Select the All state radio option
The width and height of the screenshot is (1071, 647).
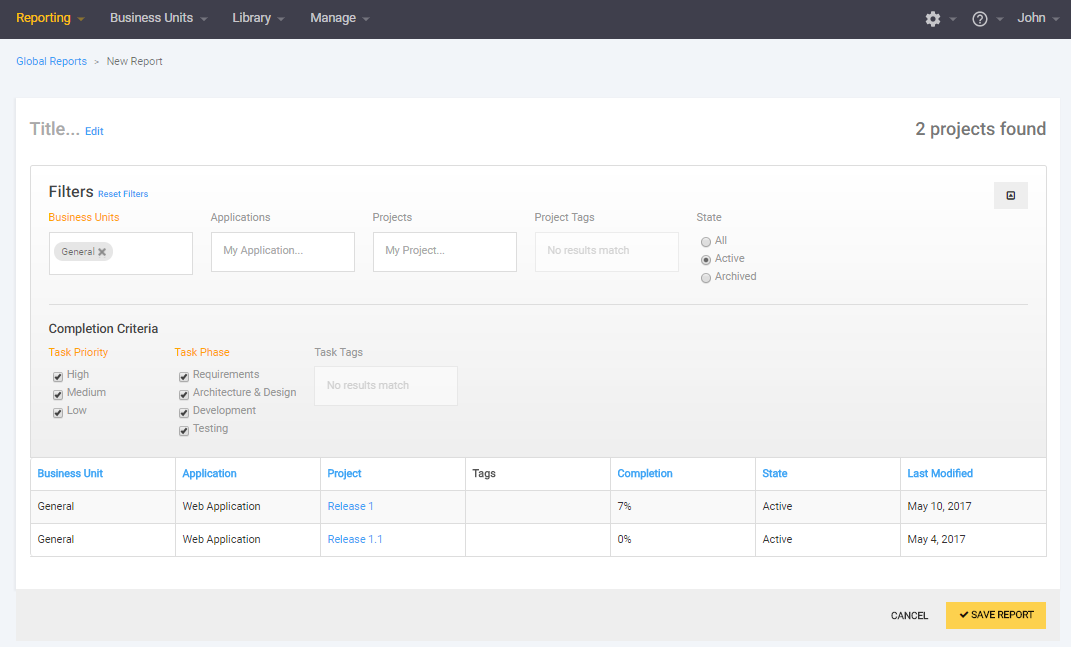point(706,241)
